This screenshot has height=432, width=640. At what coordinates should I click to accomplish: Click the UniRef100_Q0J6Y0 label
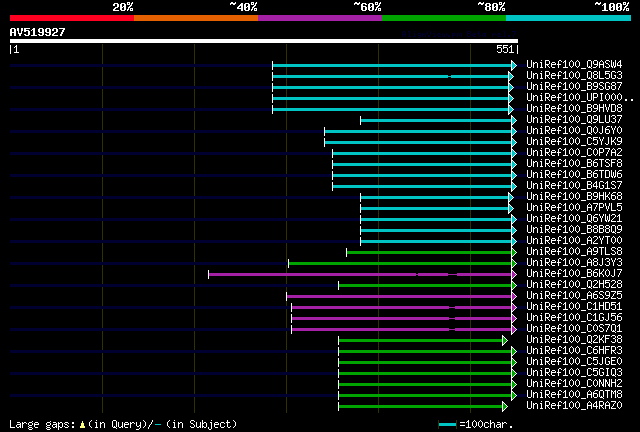click(574, 131)
